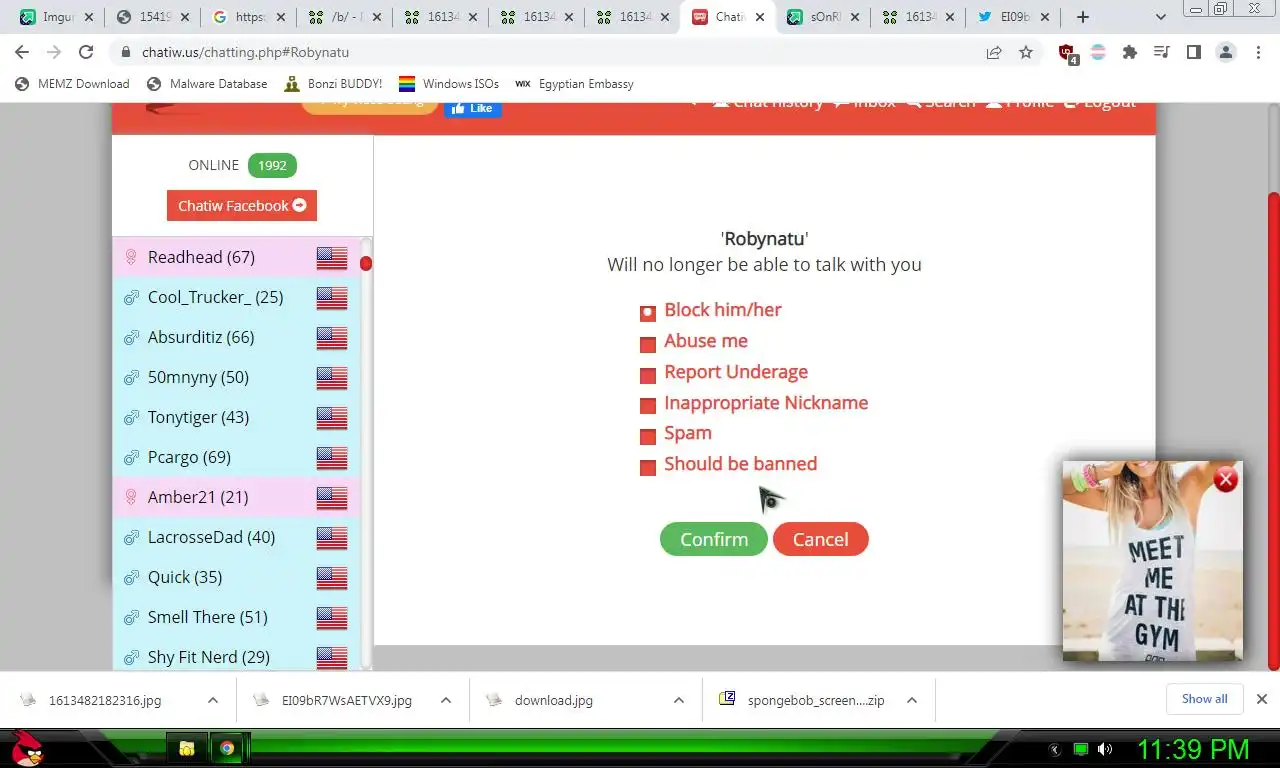The image size is (1280, 768).
Task: Expand options for spongebob_screen zip download
Action: point(912,700)
